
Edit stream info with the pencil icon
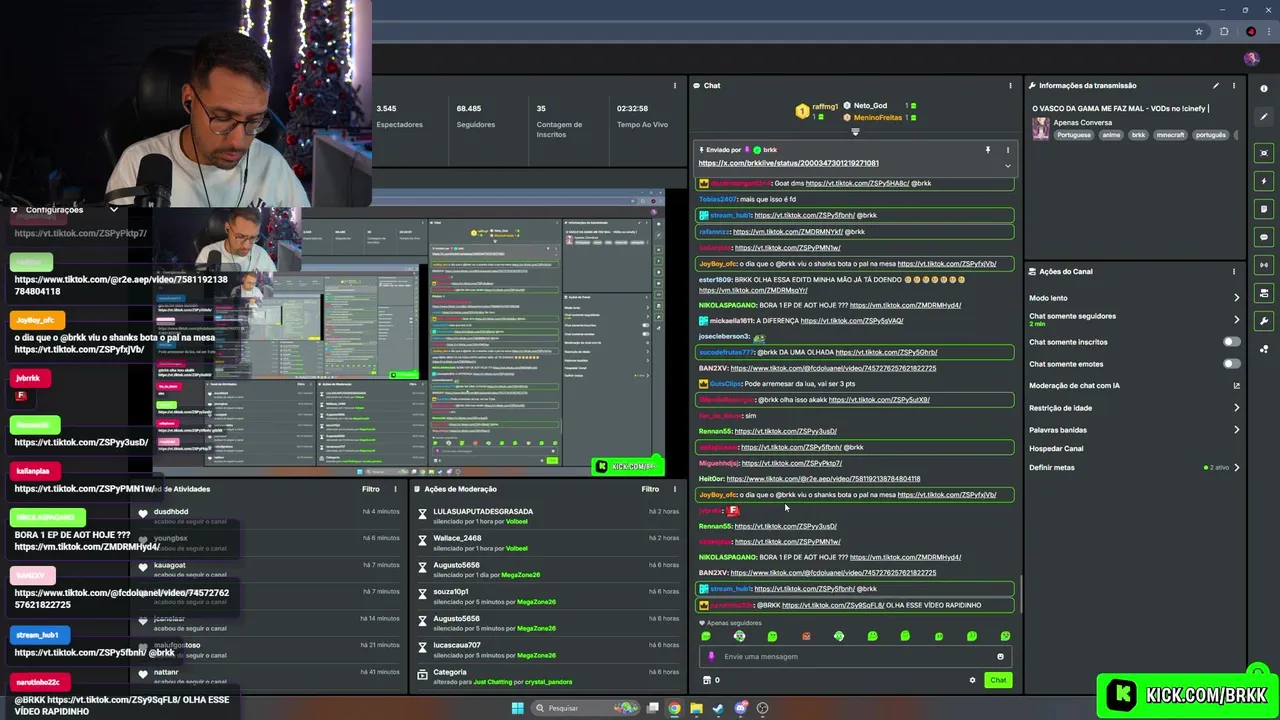(1216, 86)
